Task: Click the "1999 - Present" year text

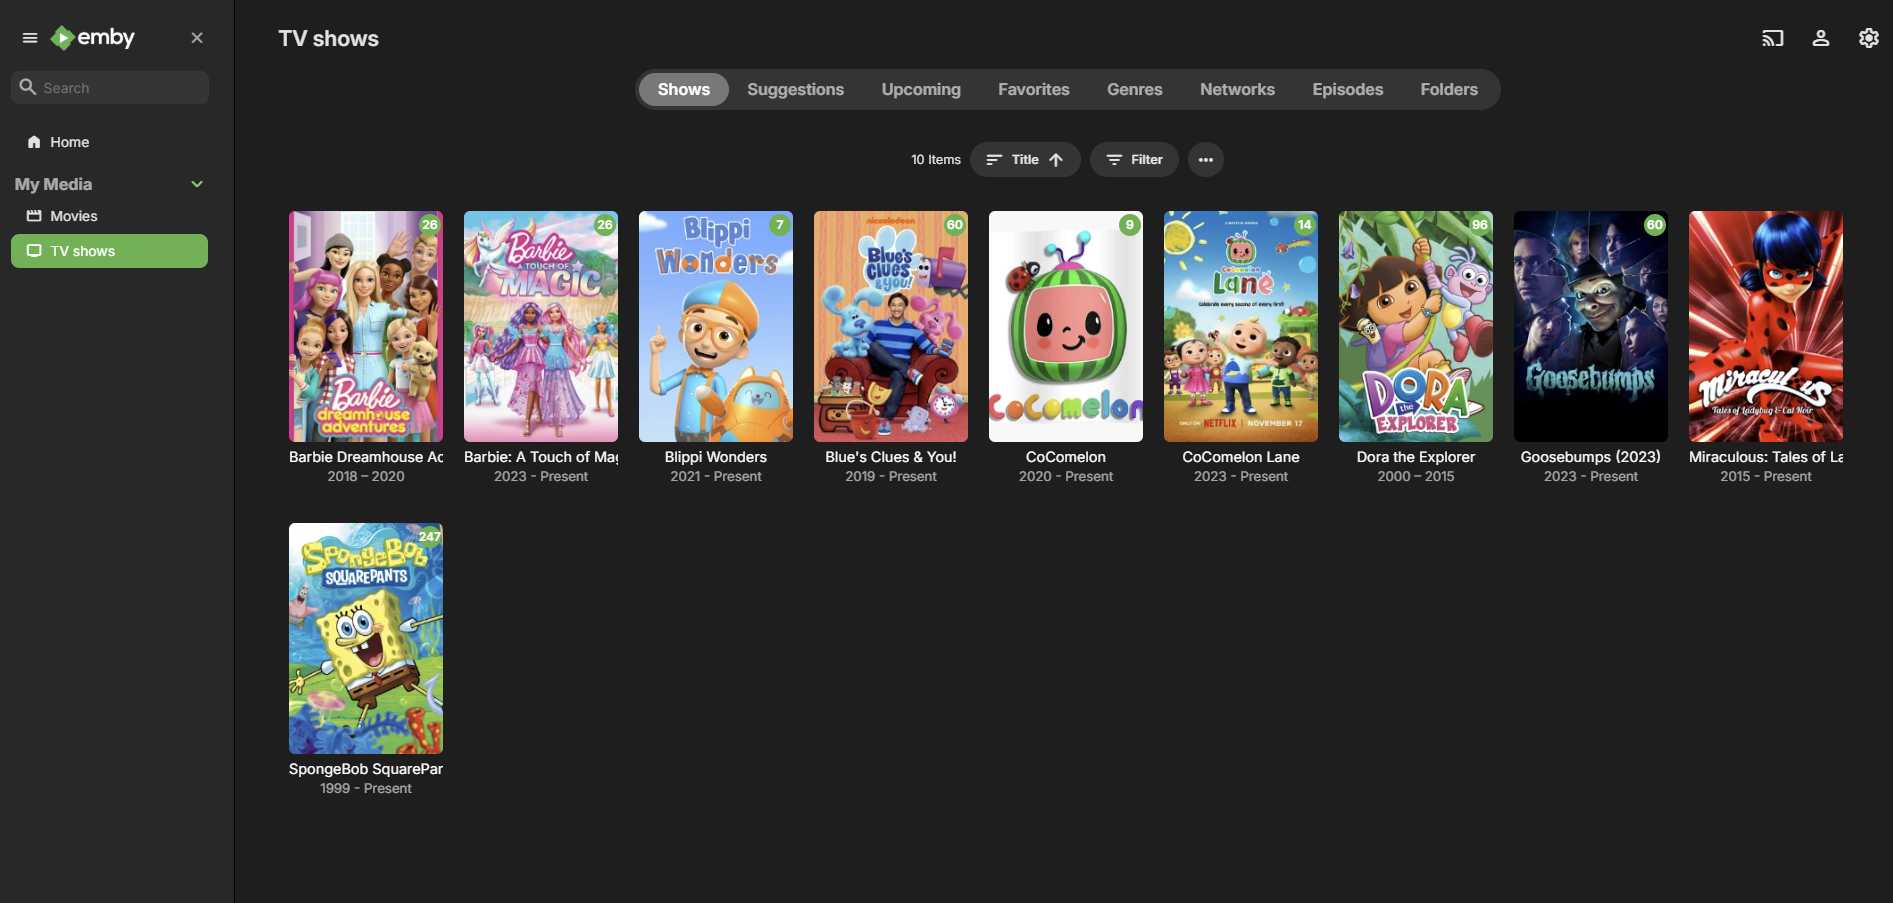Action: tap(366, 789)
